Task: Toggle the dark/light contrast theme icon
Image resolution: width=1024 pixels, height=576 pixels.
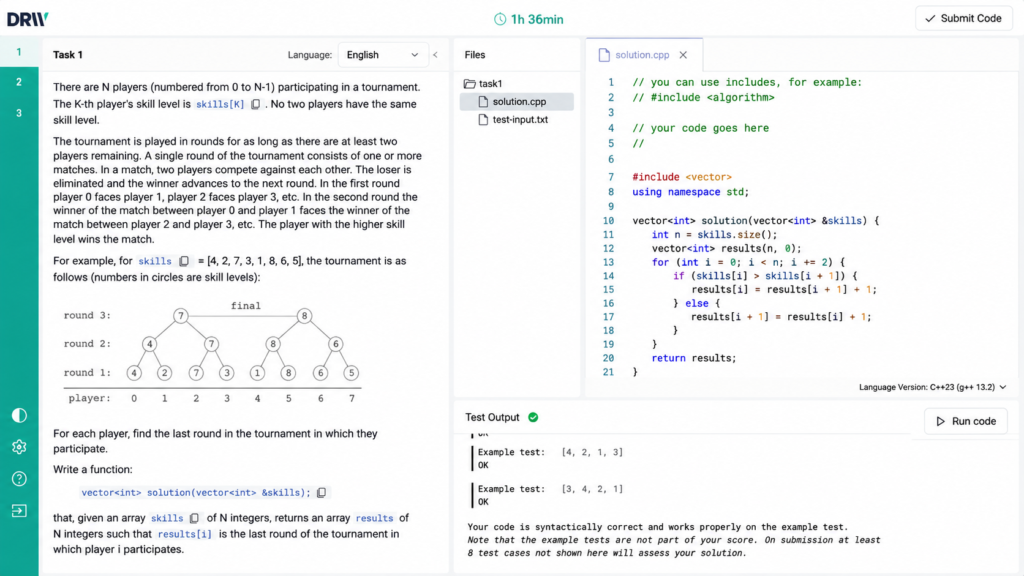Action: point(19,415)
